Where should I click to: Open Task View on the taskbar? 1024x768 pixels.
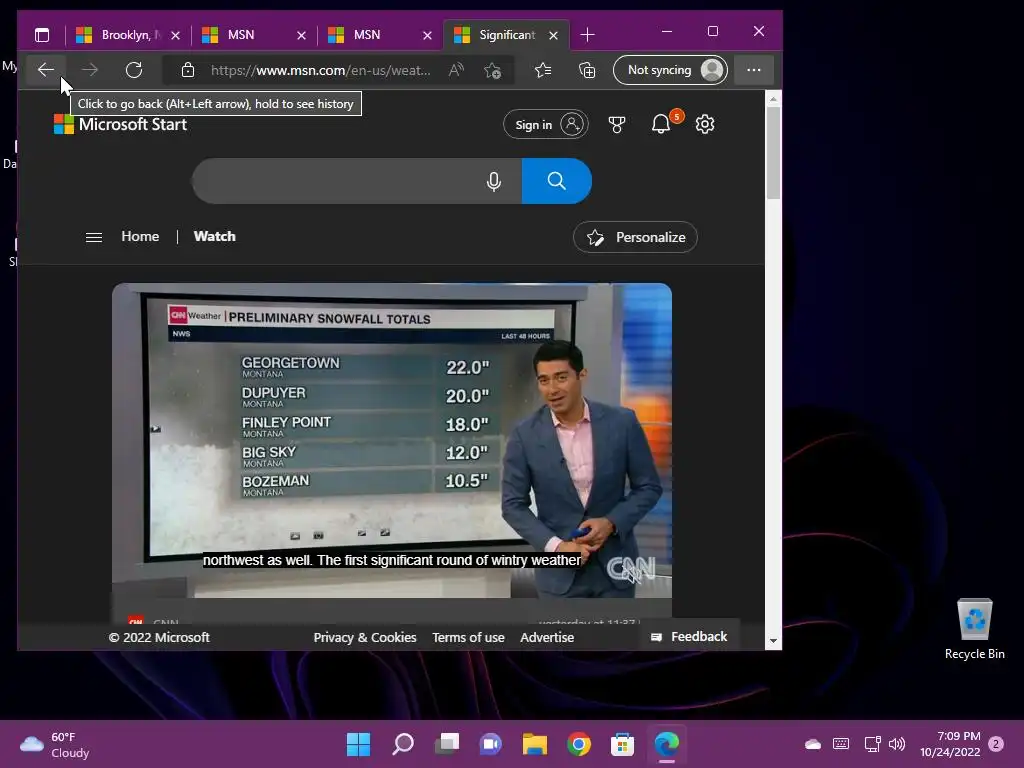[447, 744]
